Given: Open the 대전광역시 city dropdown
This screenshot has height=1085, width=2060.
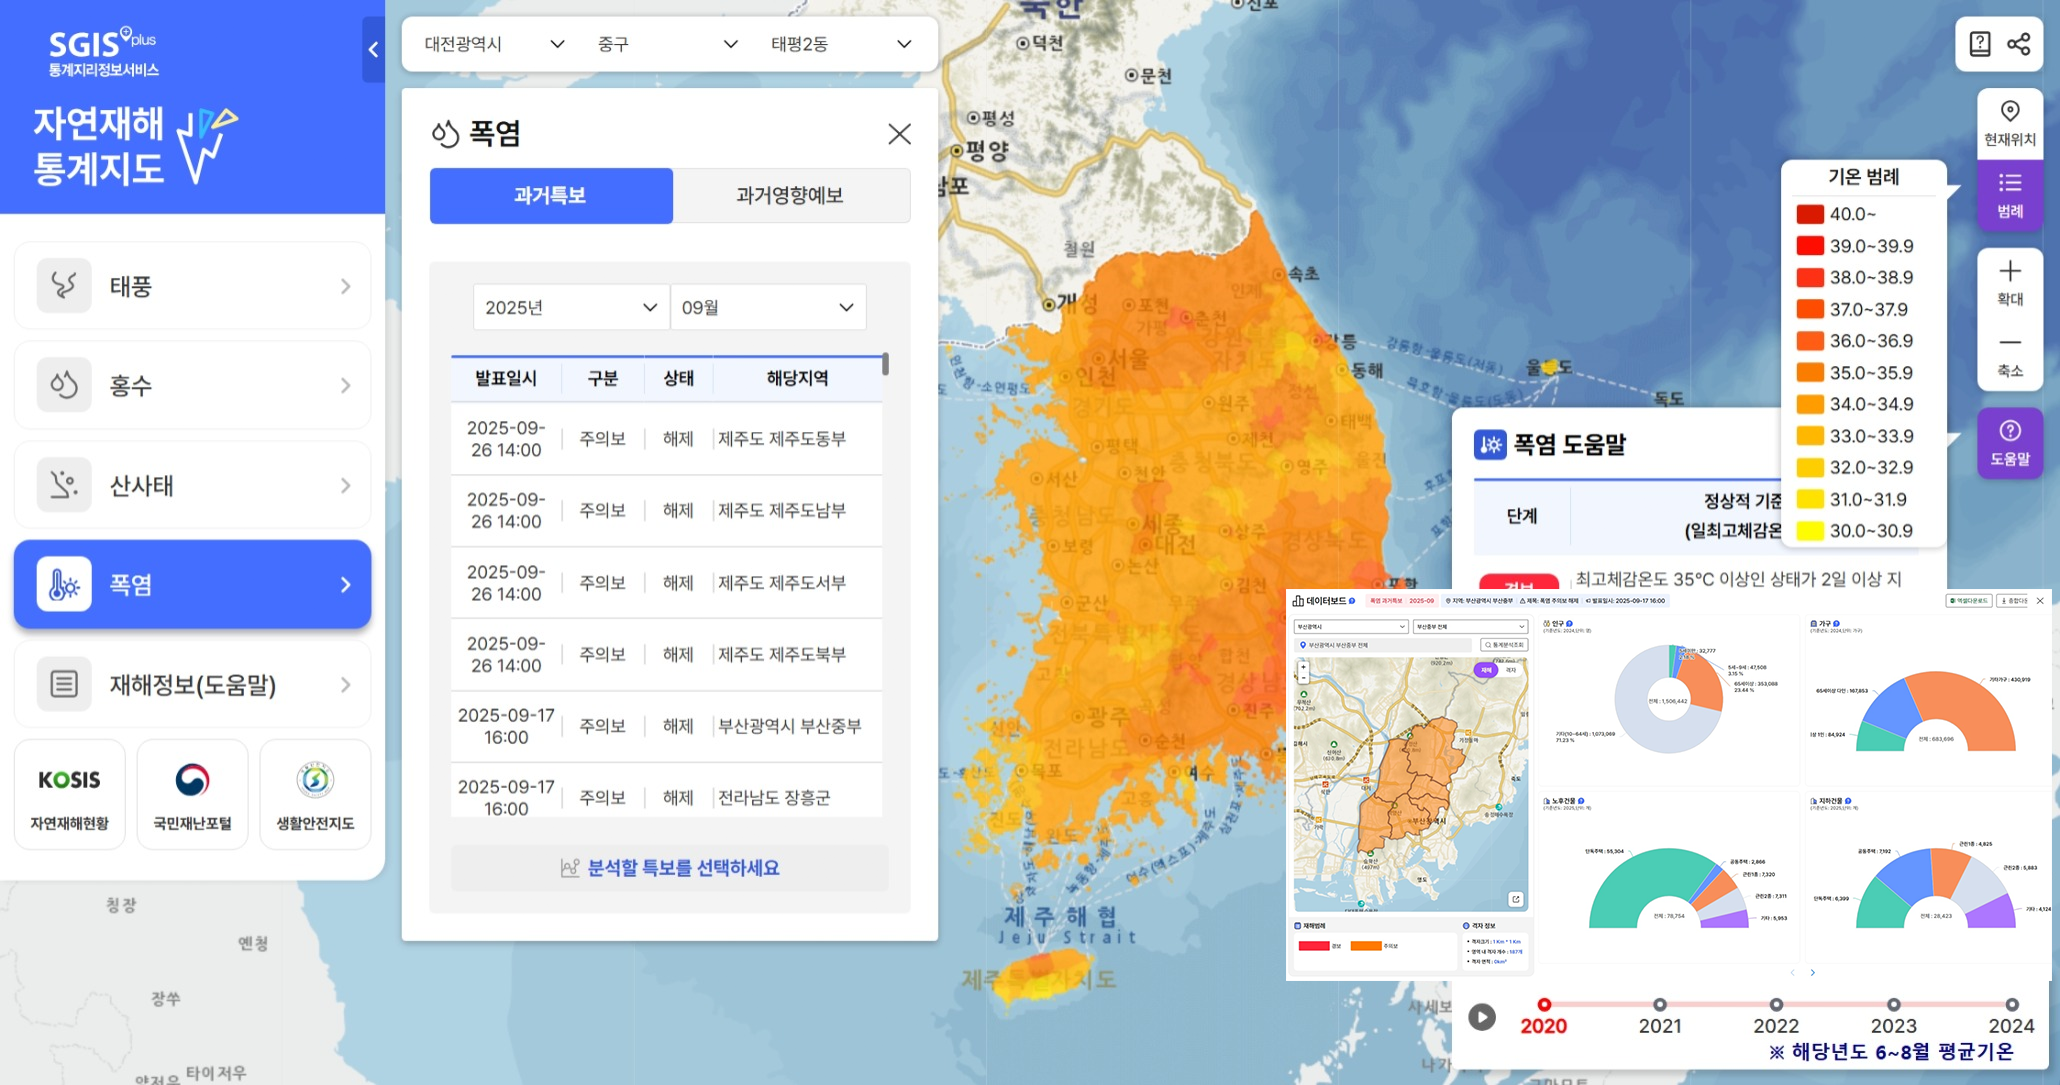Looking at the screenshot, I should [493, 44].
